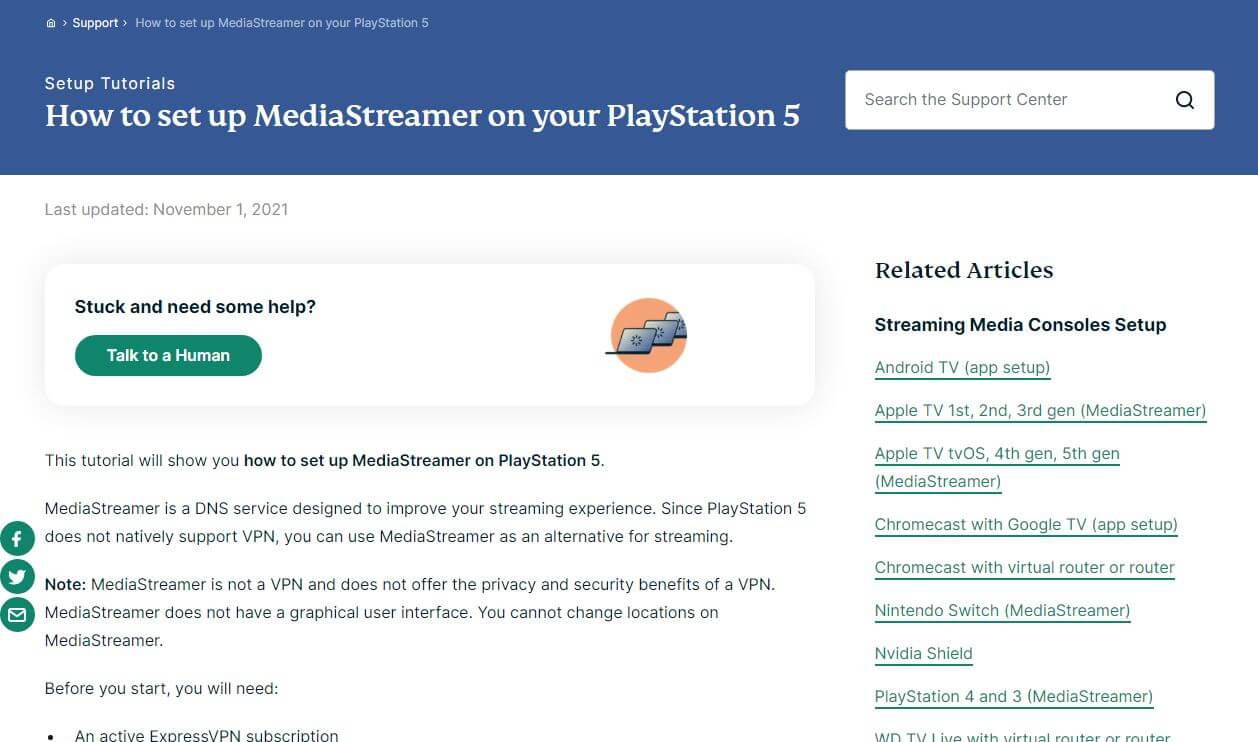Screen dimensions: 1258x742
Task: Open the Nvidia Shield article
Action: click(923, 654)
